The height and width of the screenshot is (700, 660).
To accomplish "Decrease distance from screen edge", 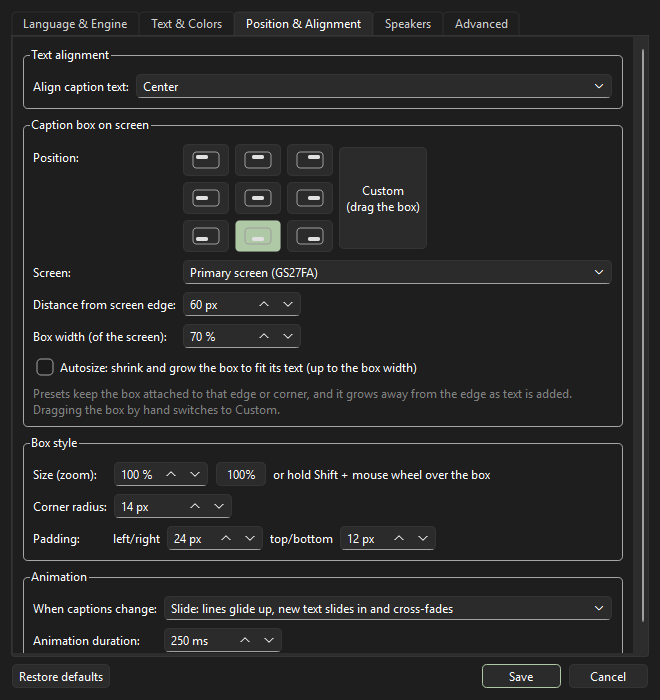I will (288, 304).
